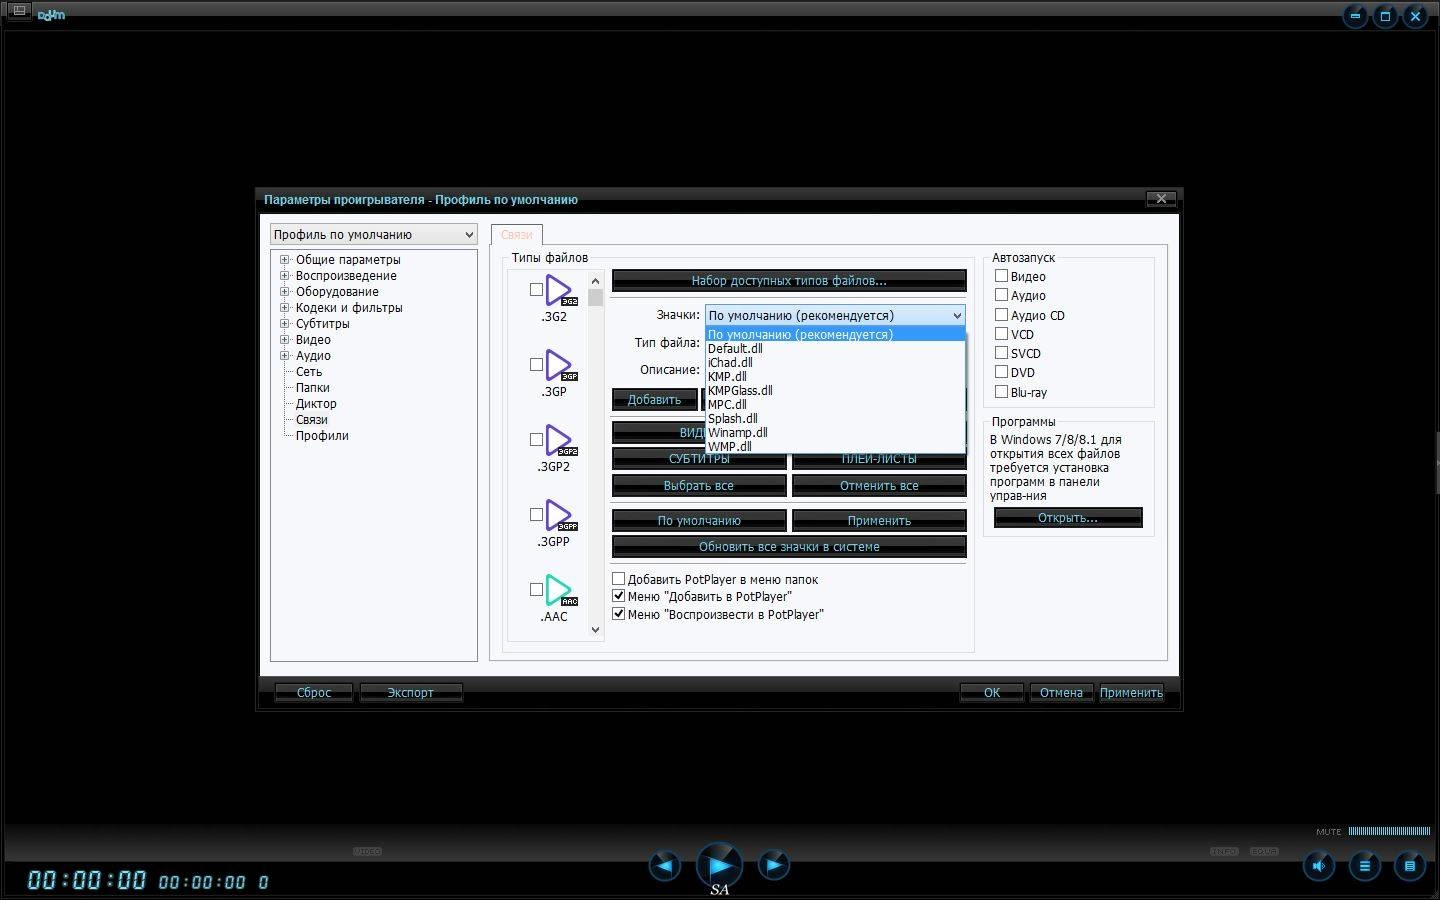
Task: Enable autoplay for Blu-ray
Action: [x=1001, y=392]
